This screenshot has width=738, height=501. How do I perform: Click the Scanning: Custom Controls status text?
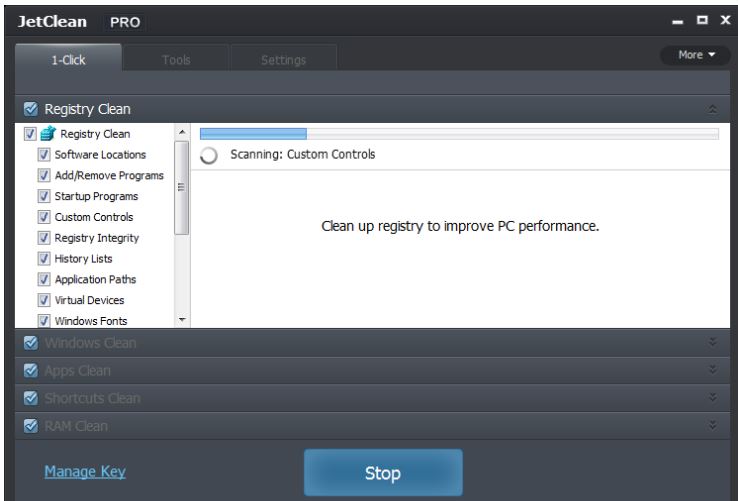(x=303, y=154)
